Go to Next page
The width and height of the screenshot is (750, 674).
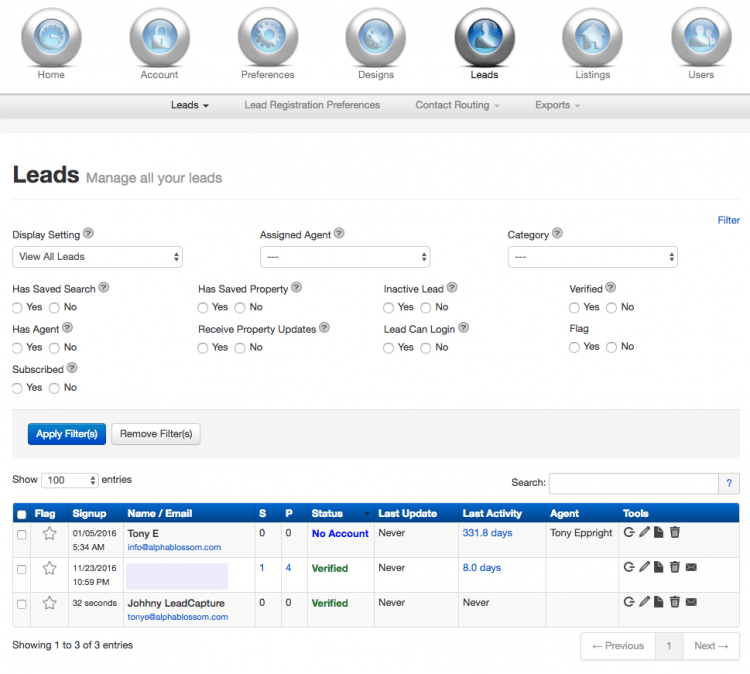coord(711,646)
